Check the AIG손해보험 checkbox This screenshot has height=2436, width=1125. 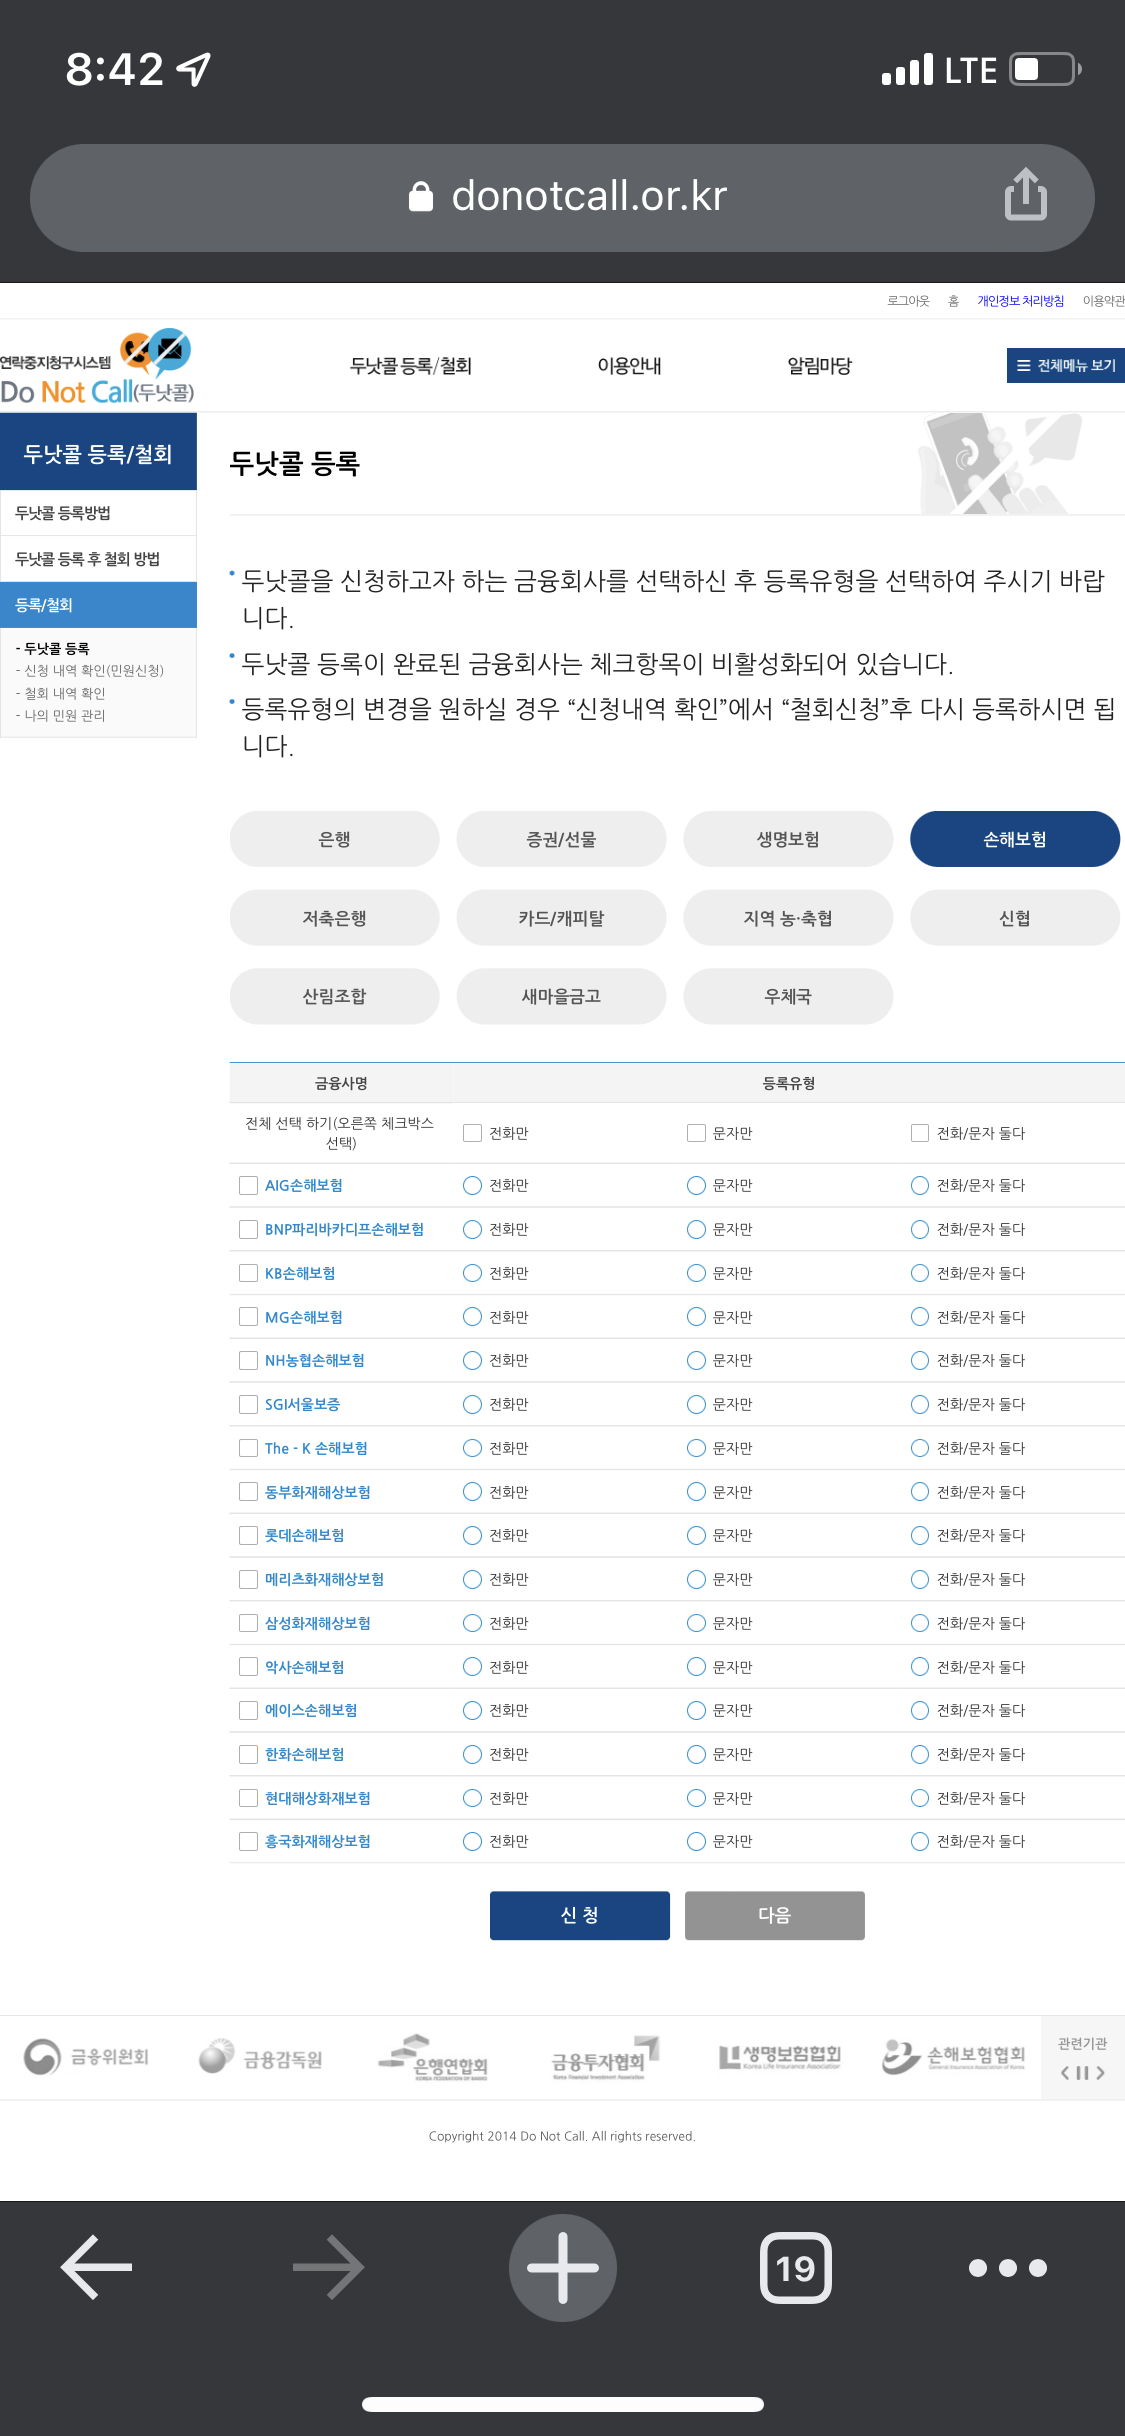coord(248,1185)
